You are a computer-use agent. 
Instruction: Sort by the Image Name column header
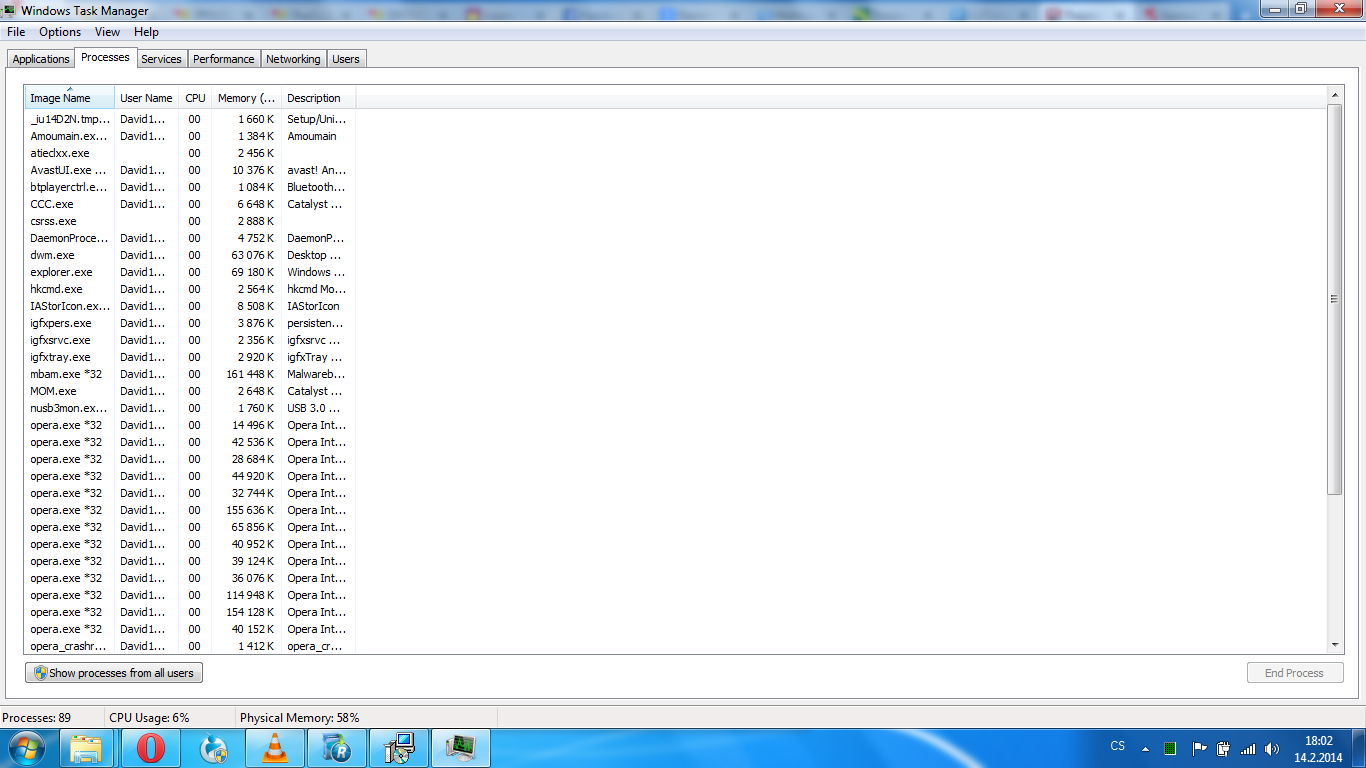pyautogui.click(x=69, y=98)
